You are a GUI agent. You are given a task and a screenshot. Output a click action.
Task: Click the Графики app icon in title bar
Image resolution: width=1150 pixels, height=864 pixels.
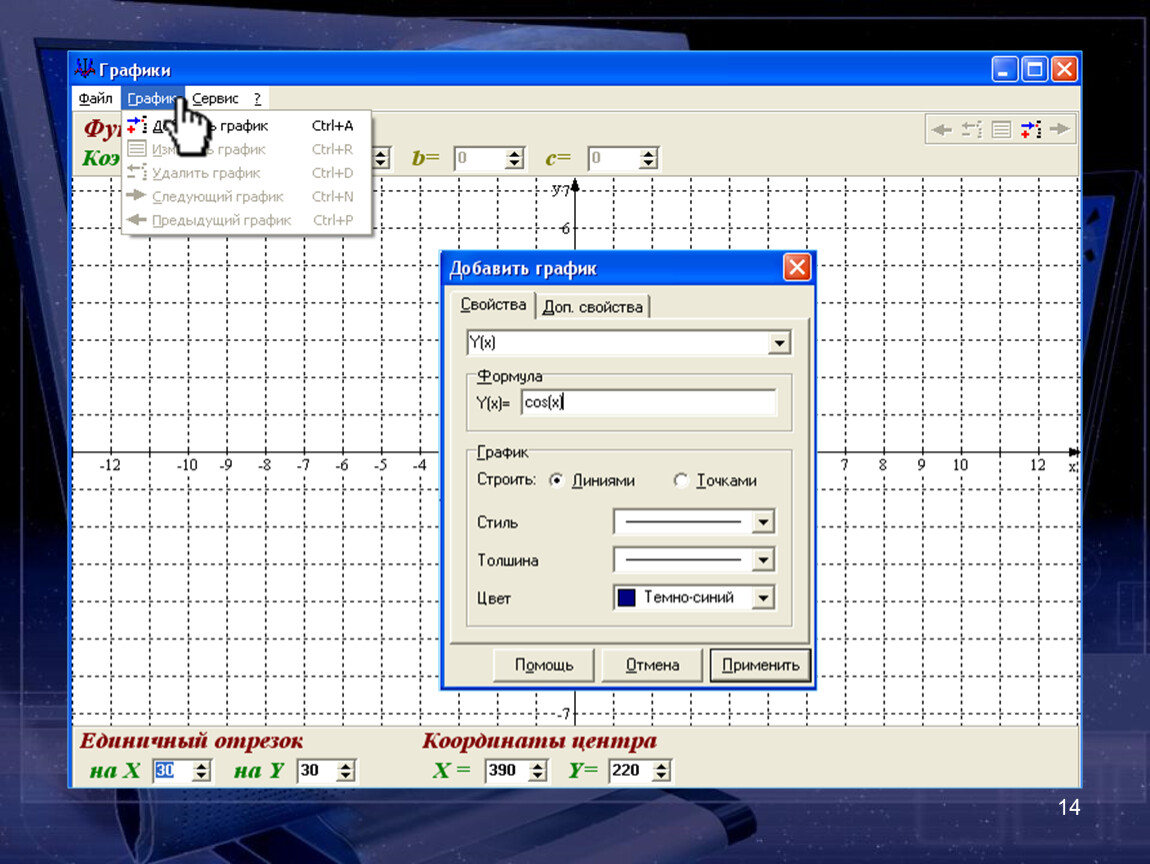click(x=85, y=70)
